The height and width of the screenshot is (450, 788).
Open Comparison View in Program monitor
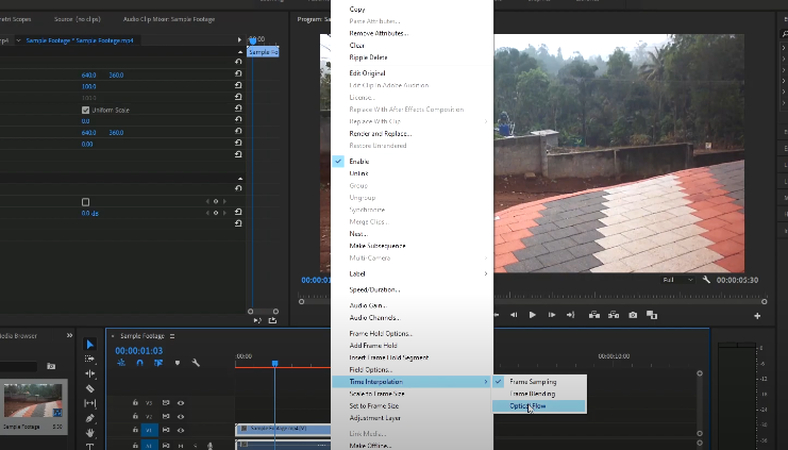click(652, 315)
